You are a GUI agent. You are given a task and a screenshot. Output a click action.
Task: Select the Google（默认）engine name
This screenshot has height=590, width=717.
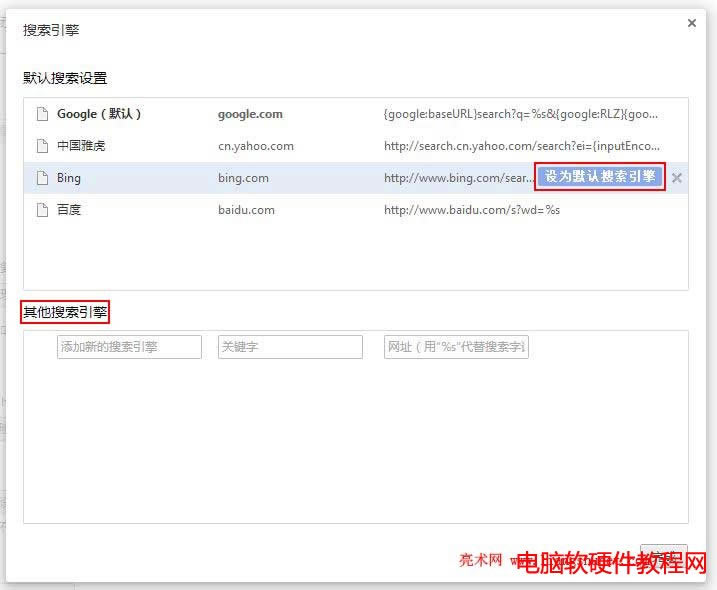coord(99,114)
